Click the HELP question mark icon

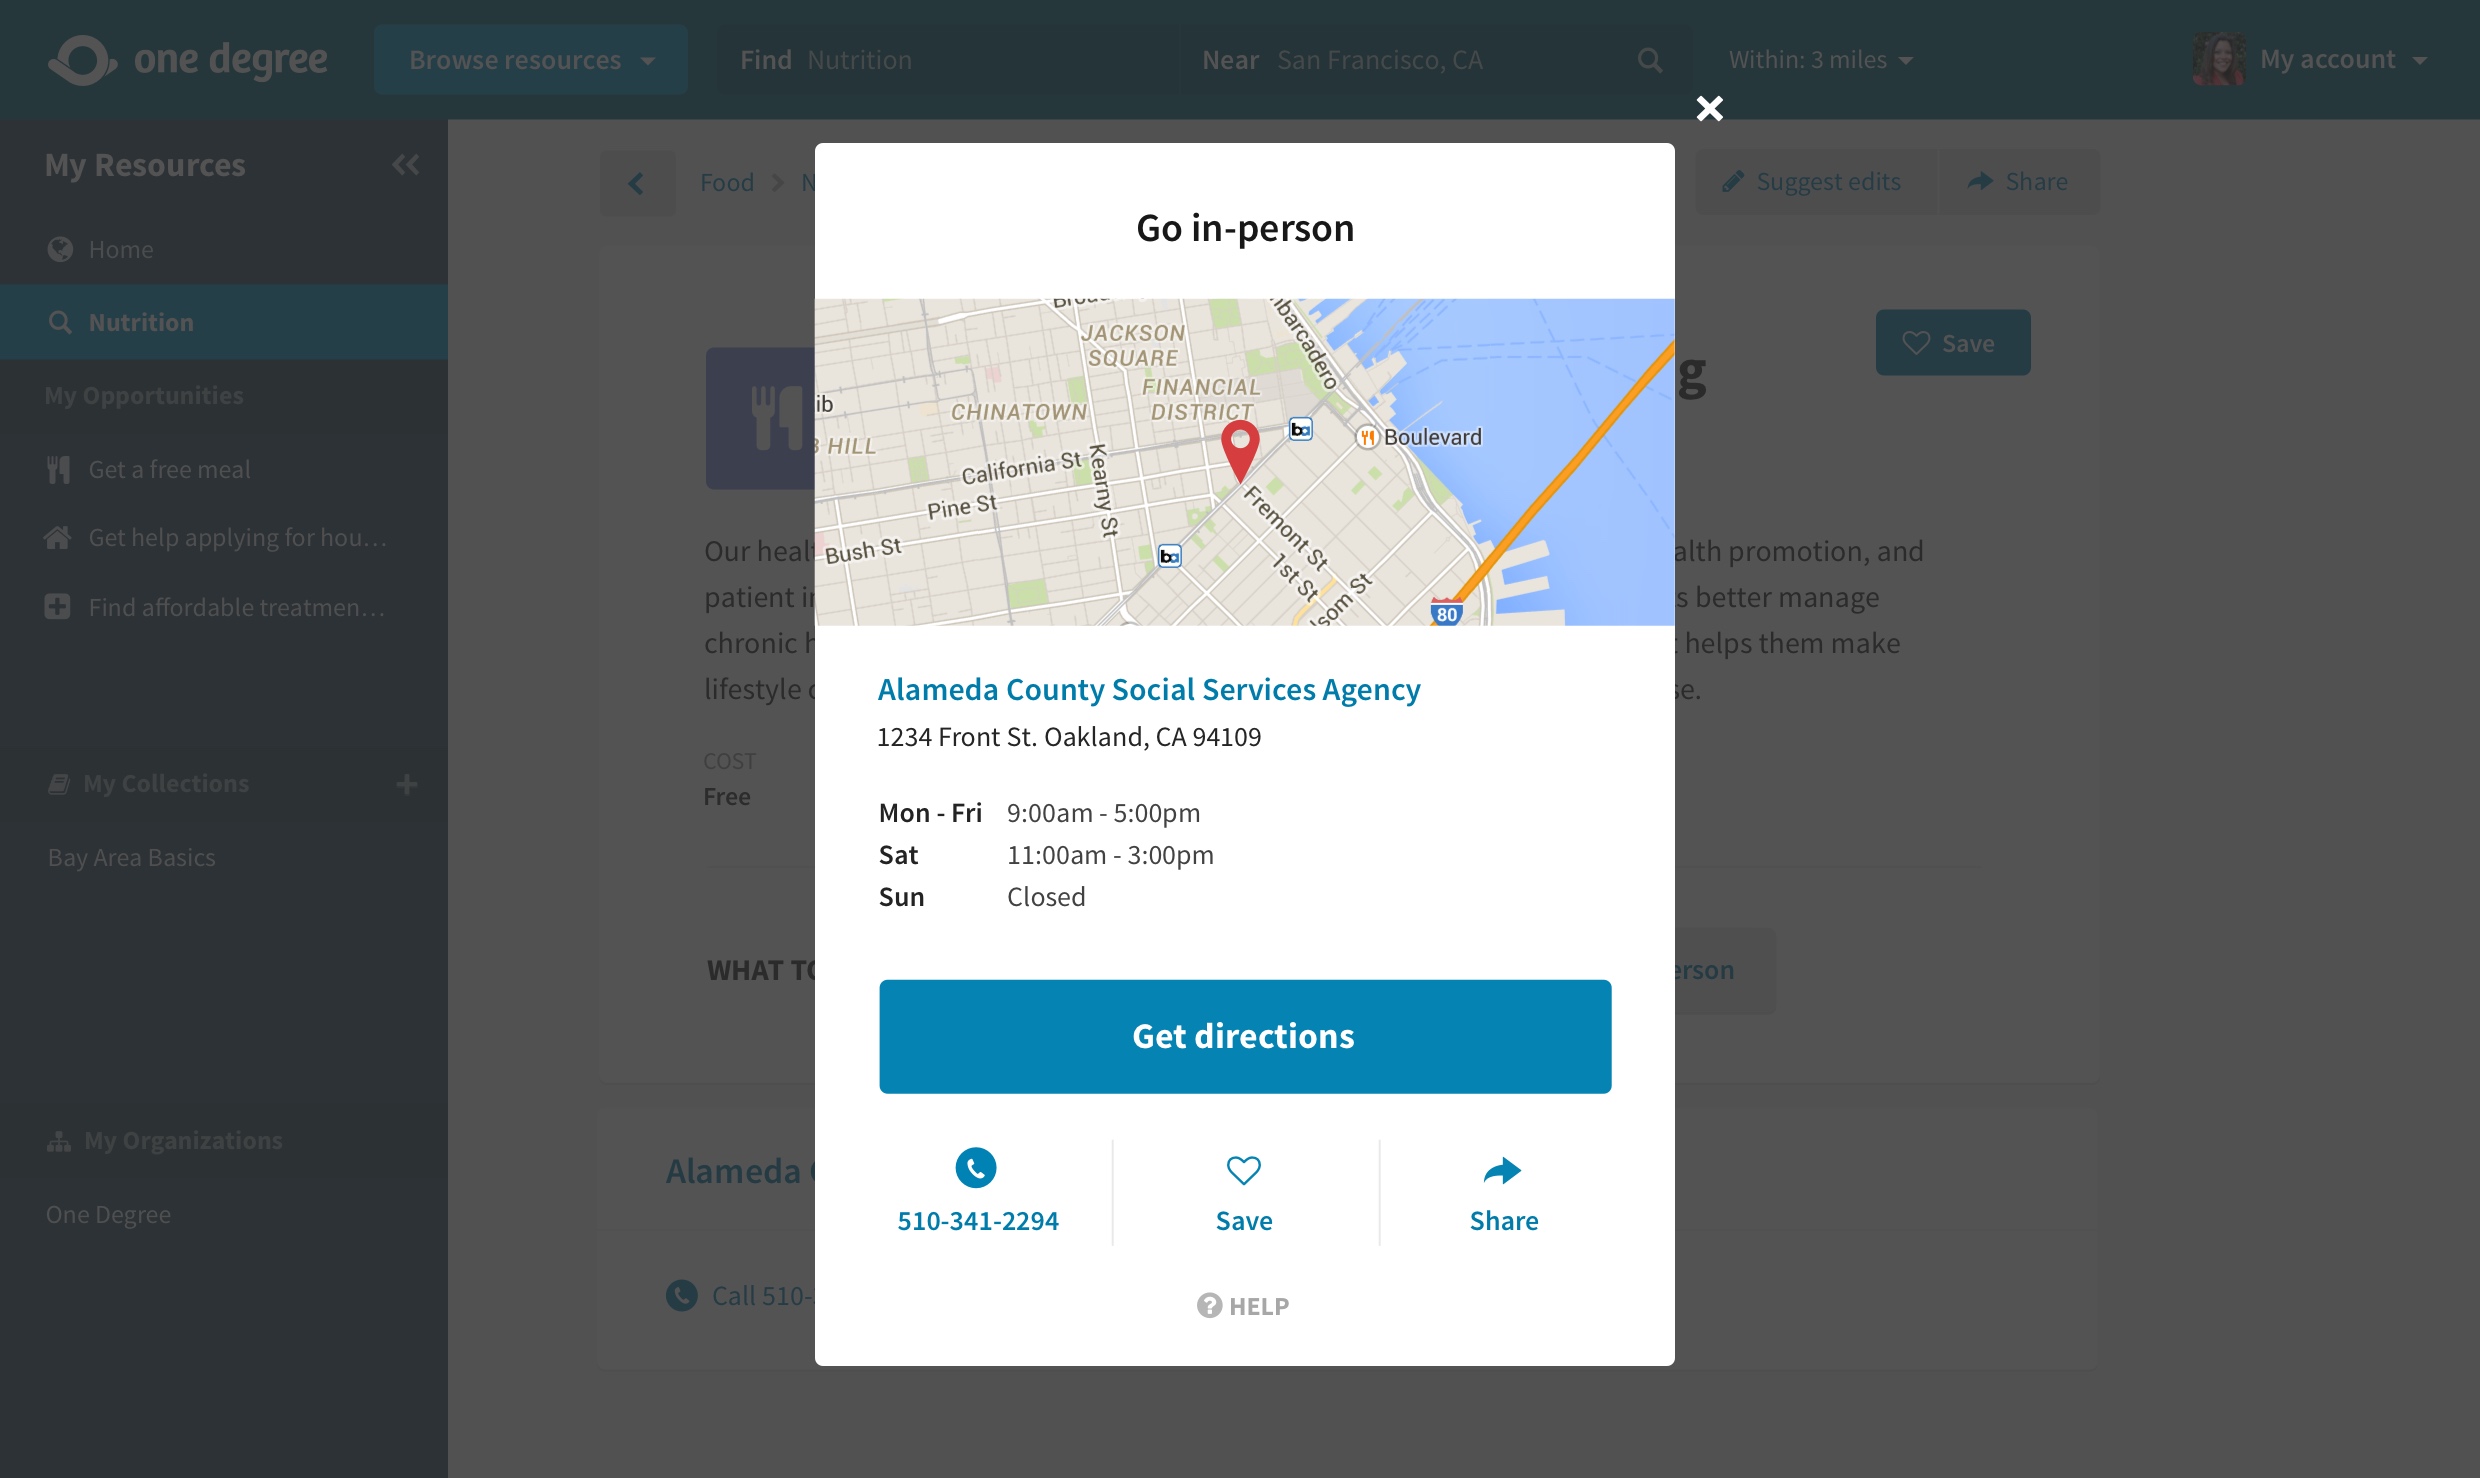pos(1209,1305)
